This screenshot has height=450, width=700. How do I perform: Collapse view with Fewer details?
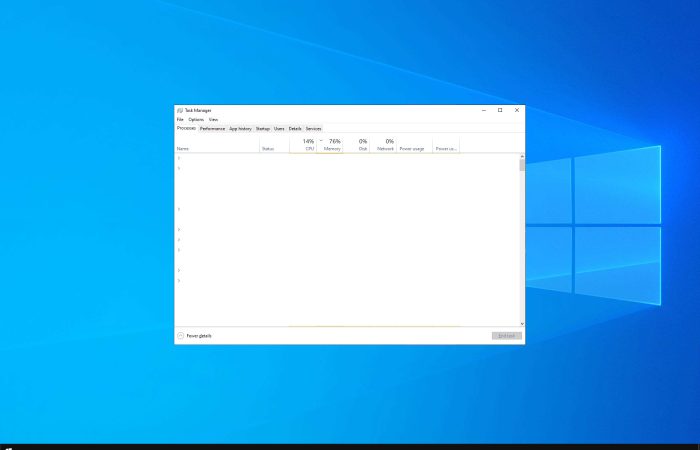click(x=194, y=336)
